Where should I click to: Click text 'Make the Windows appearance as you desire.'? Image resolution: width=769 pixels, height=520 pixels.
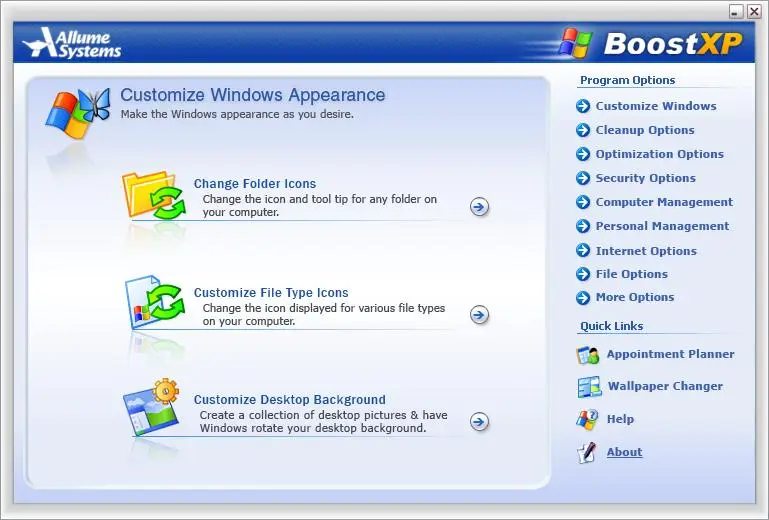pos(237,114)
